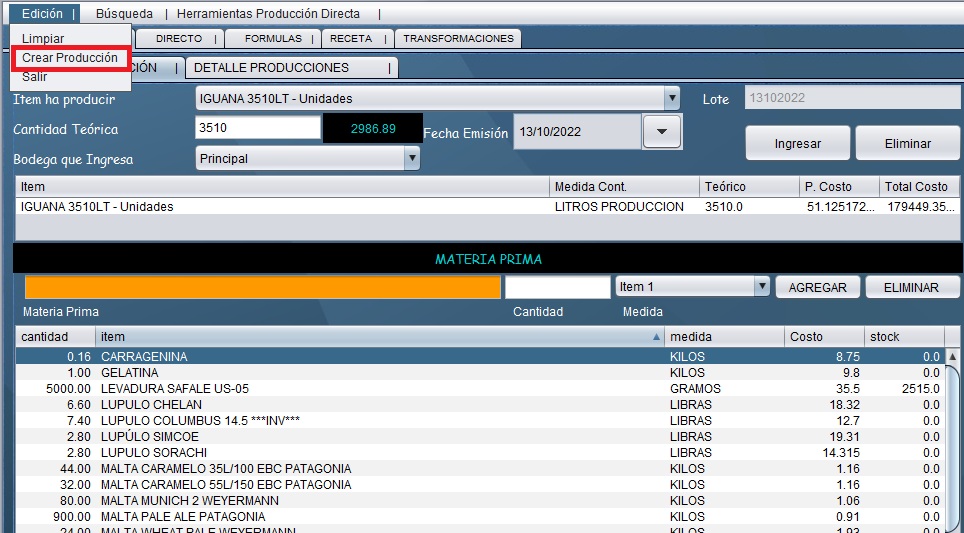
Task: Expand the Item 1 medida dropdown
Action: pos(762,287)
